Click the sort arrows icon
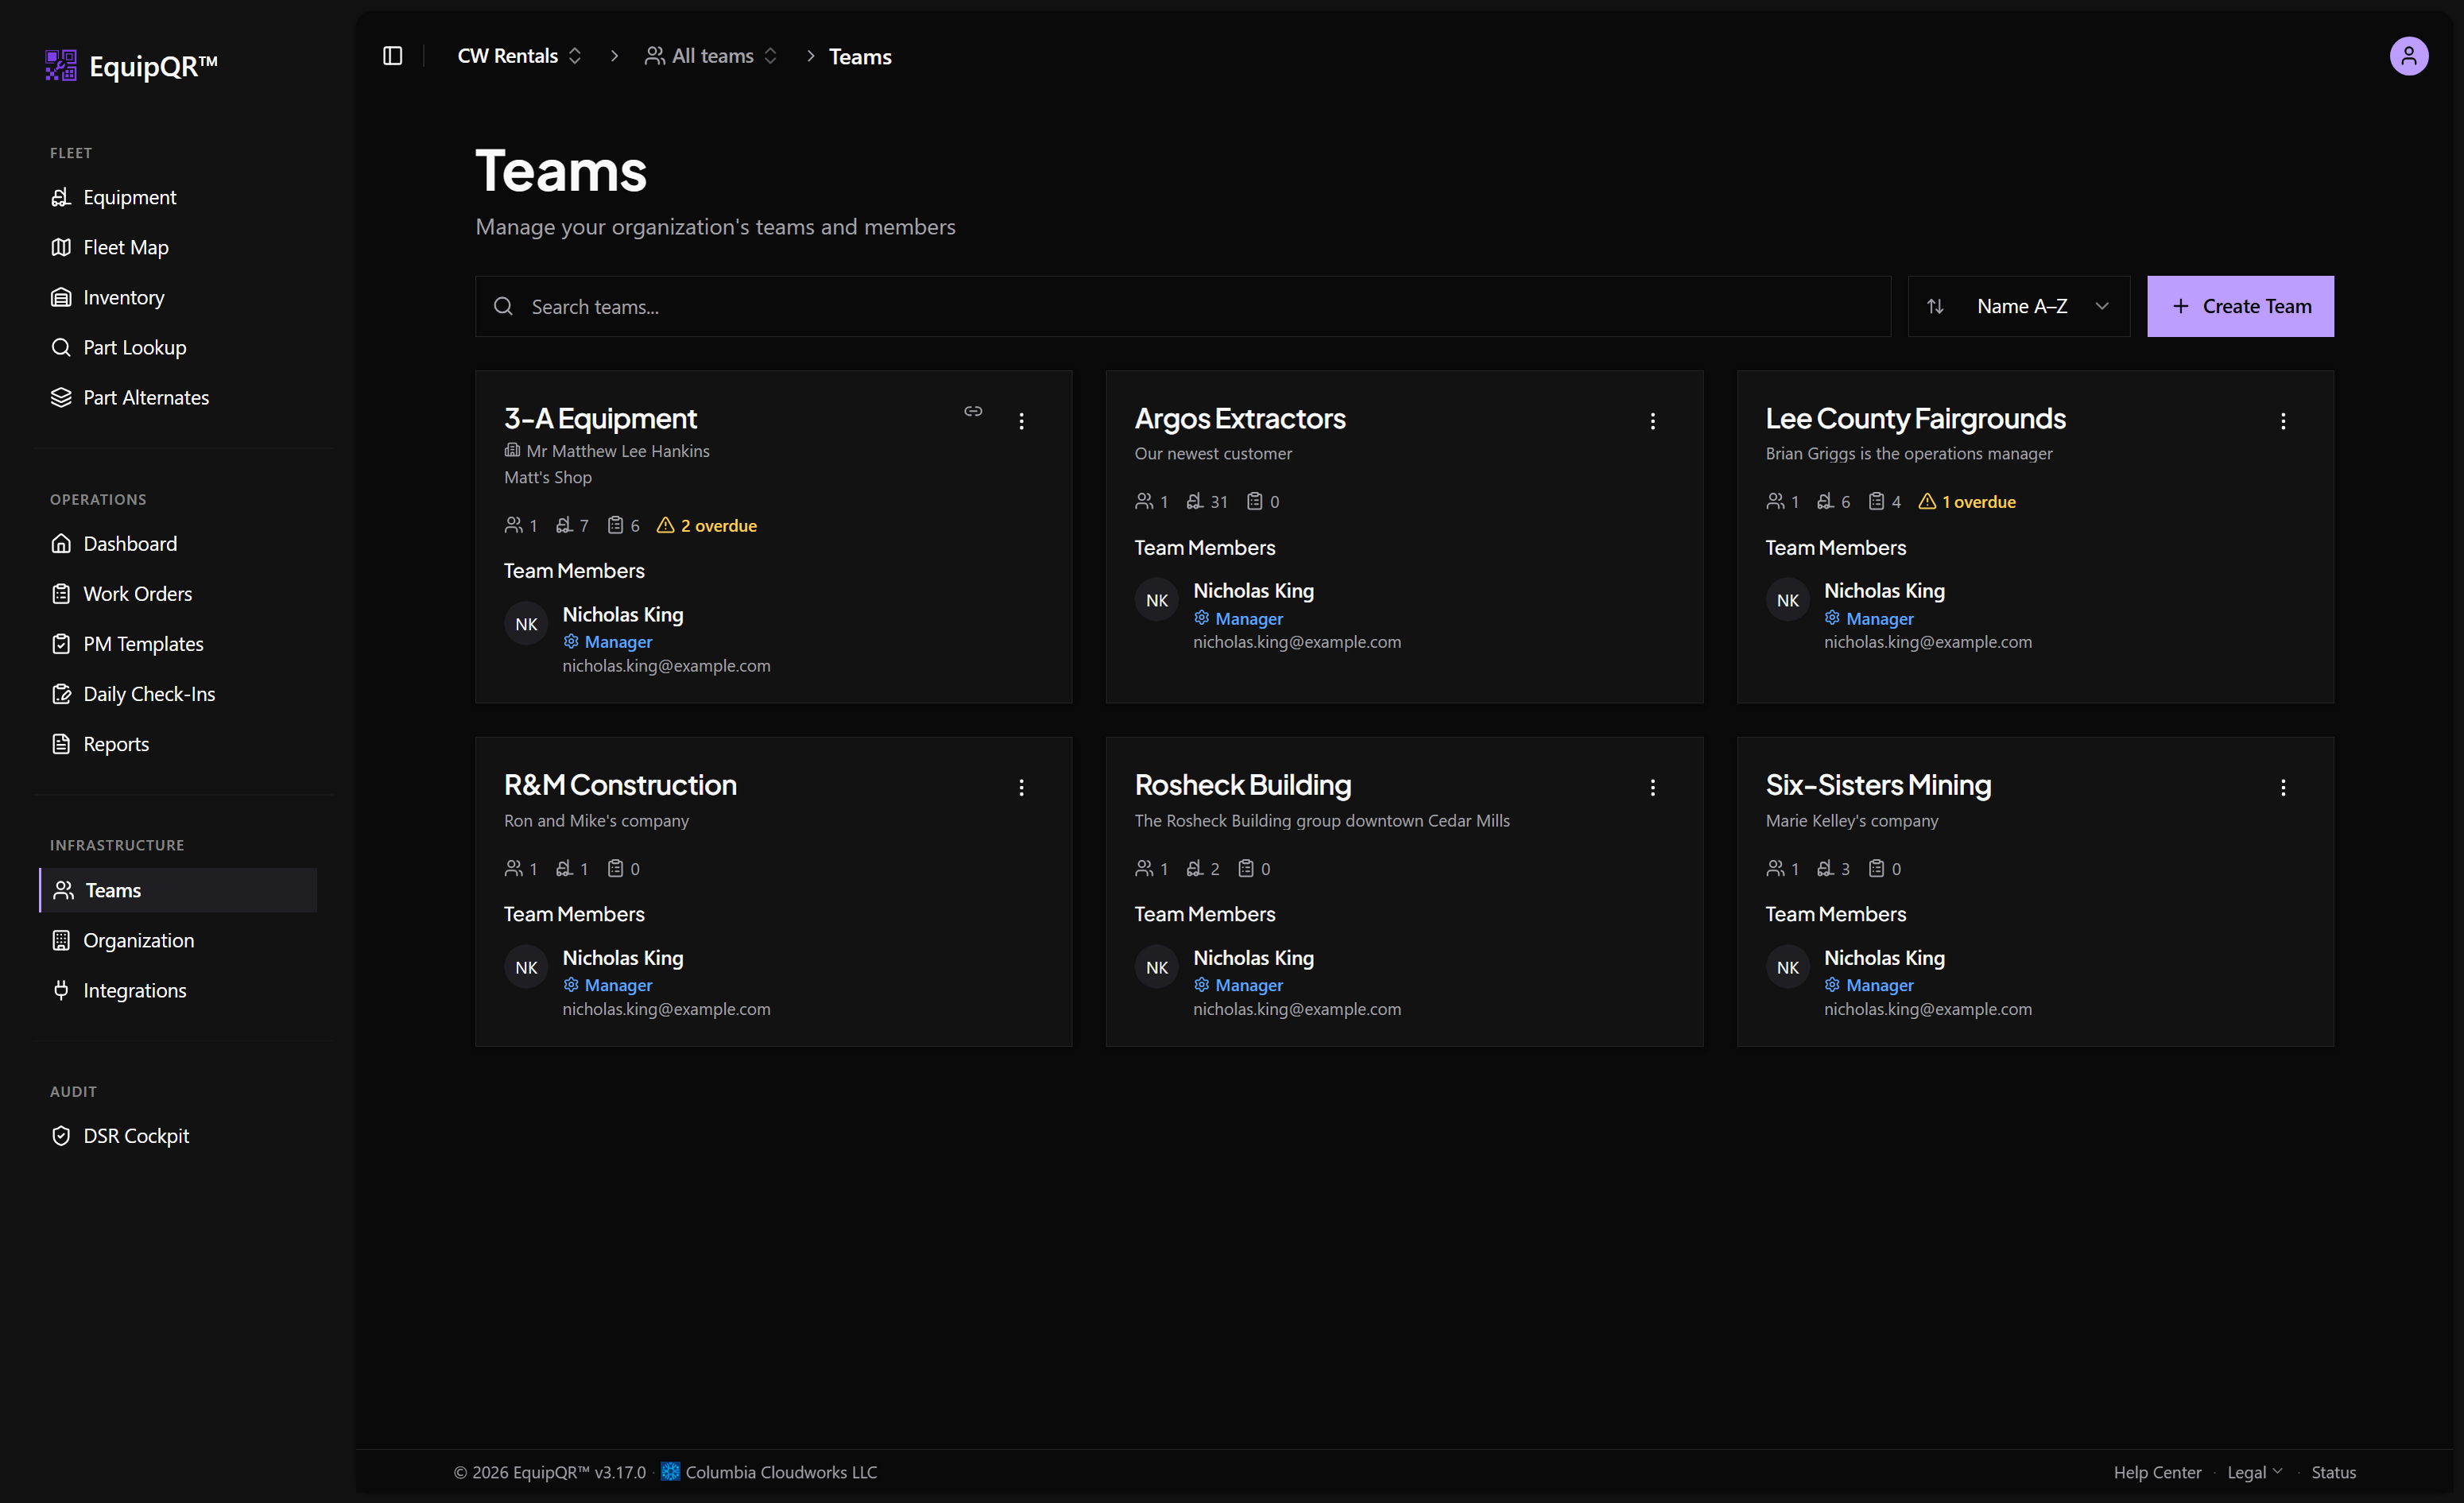The image size is (2464, 1503). 1935,306
